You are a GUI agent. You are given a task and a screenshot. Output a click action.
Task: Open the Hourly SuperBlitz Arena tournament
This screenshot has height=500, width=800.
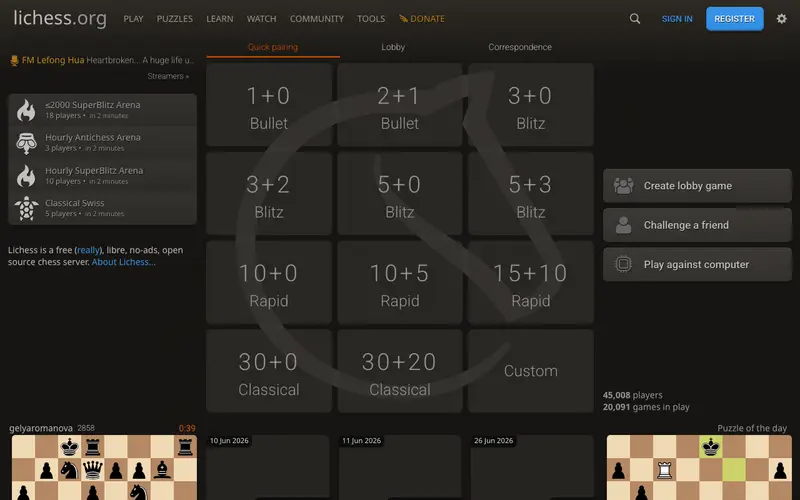coord(102,175)
